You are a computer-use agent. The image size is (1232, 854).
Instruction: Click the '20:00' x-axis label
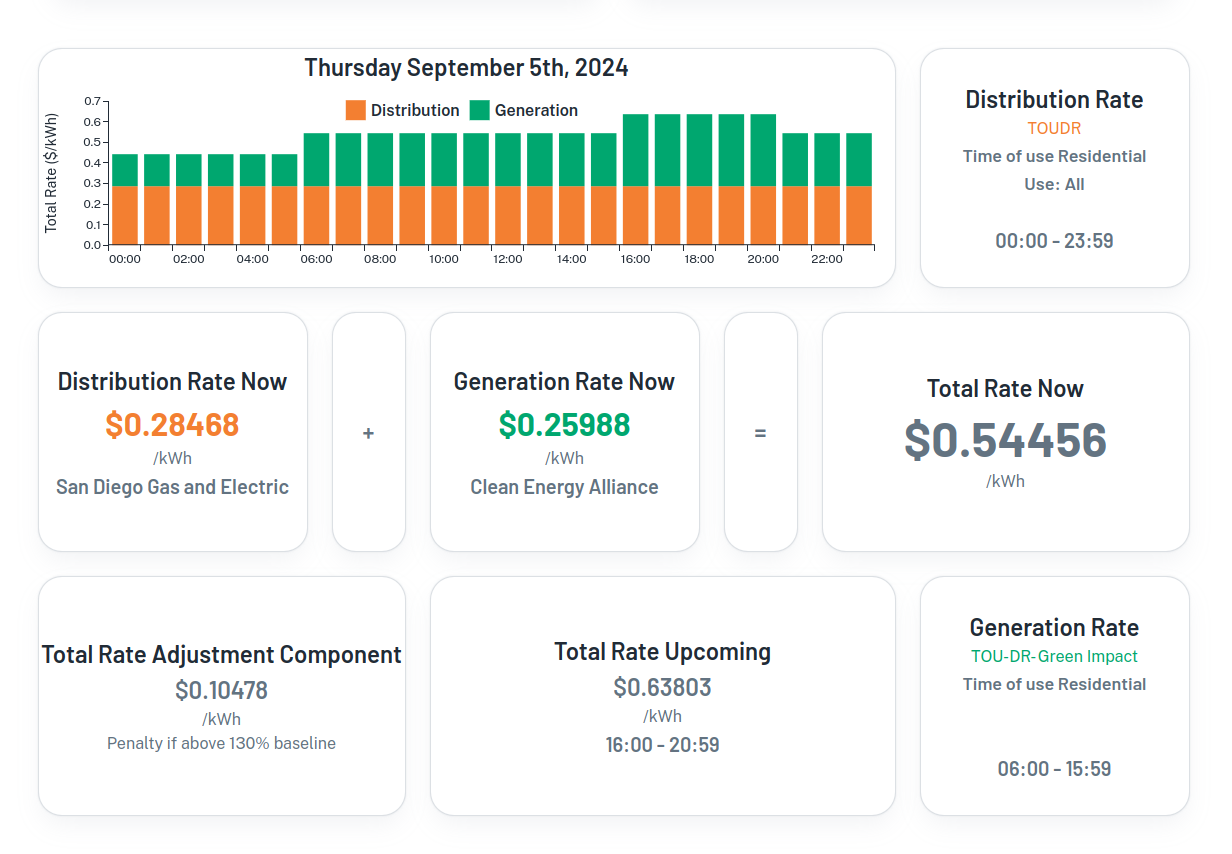click(x=763, y=259)
